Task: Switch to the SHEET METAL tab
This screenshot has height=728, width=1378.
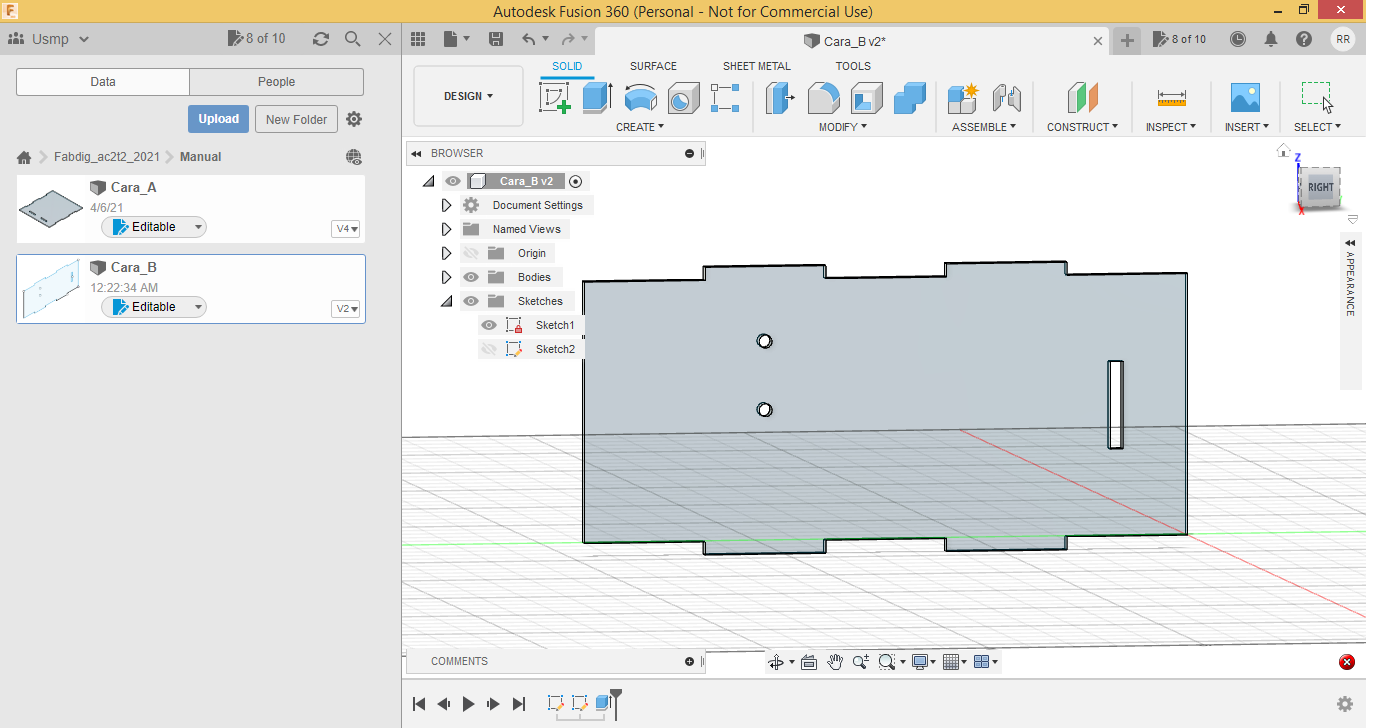Action: (756, 66)
